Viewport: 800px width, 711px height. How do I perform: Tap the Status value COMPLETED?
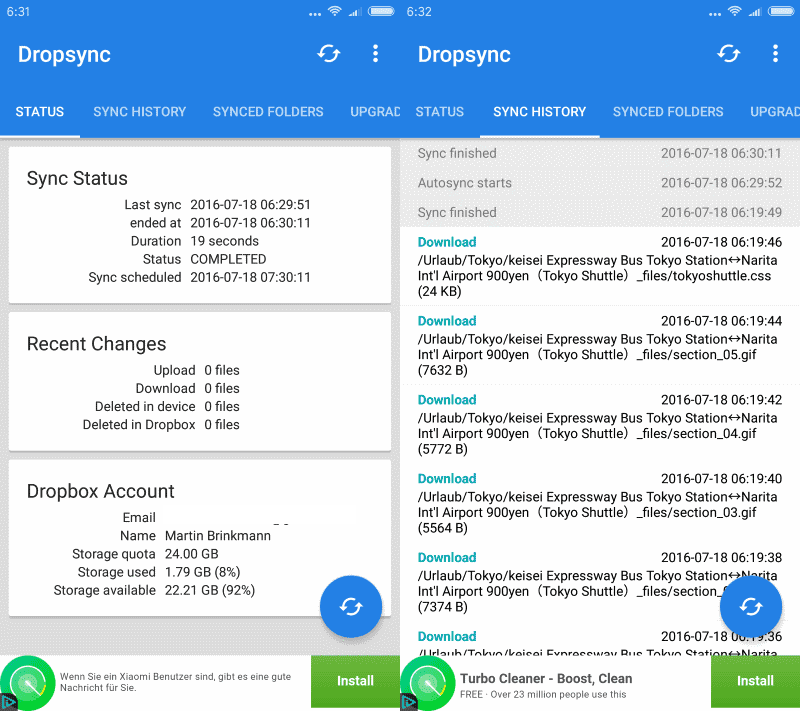coord(228,259)
